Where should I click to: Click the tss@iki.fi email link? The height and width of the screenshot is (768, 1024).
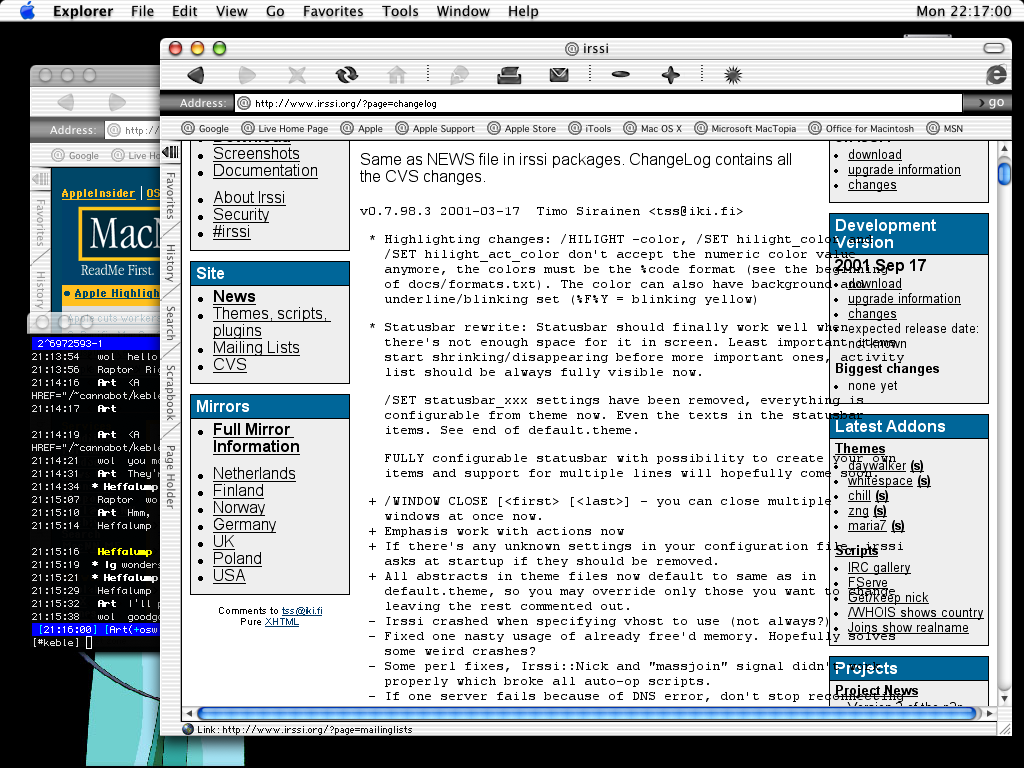(302, 611)
